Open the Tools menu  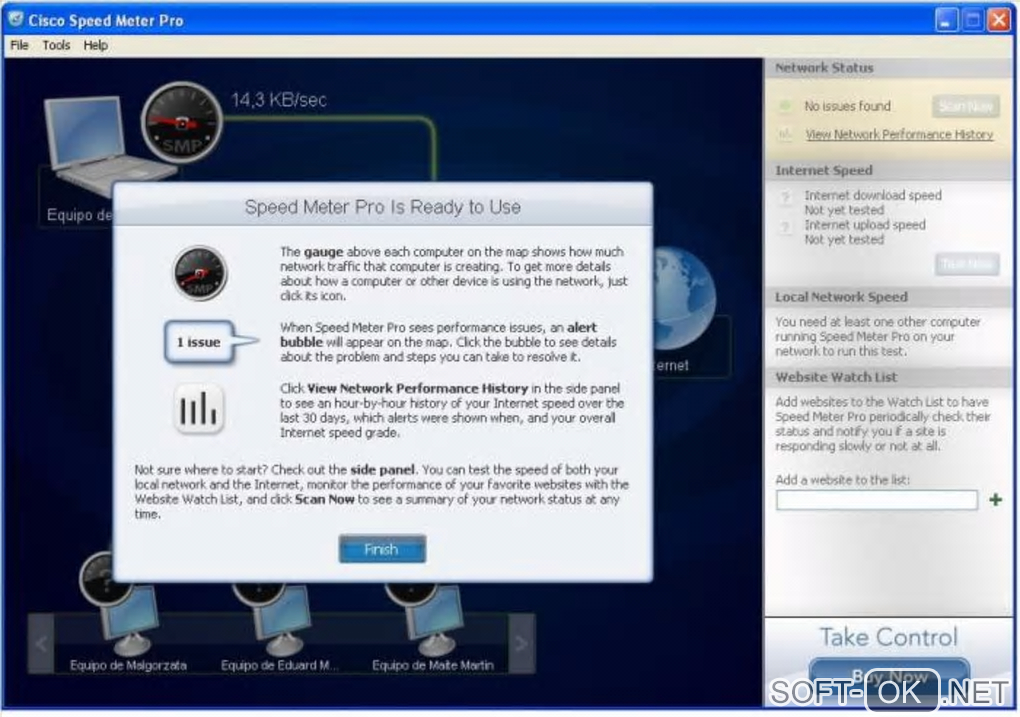[x=56, y=45]
